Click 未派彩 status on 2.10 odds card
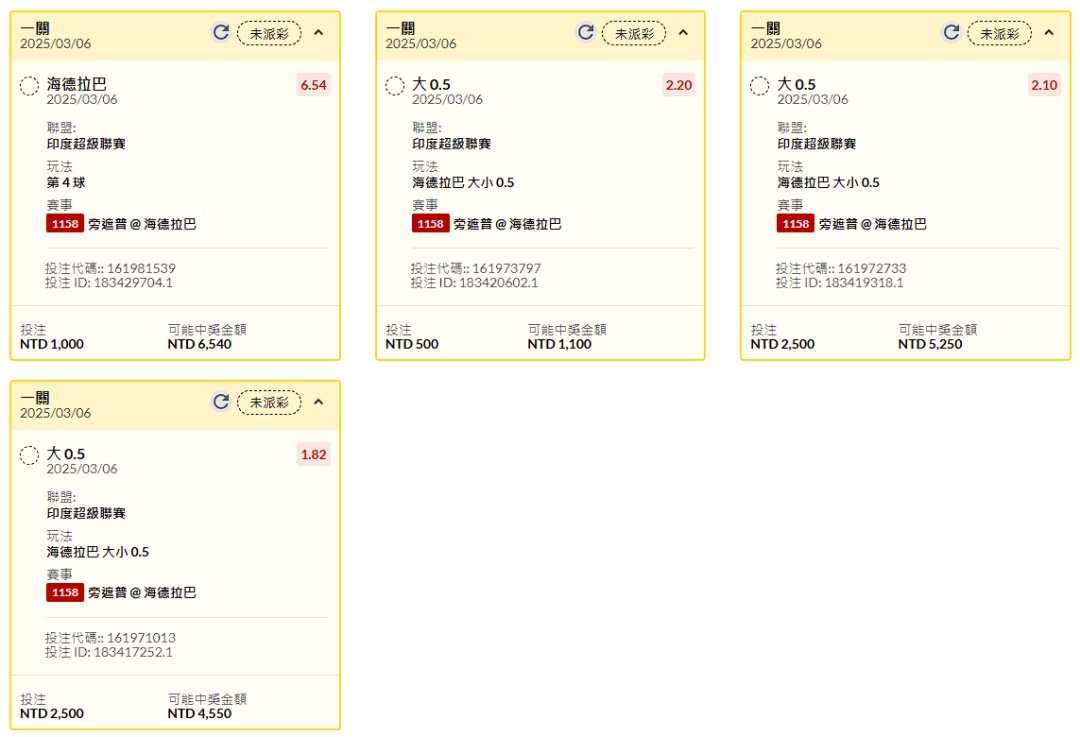 999,34
